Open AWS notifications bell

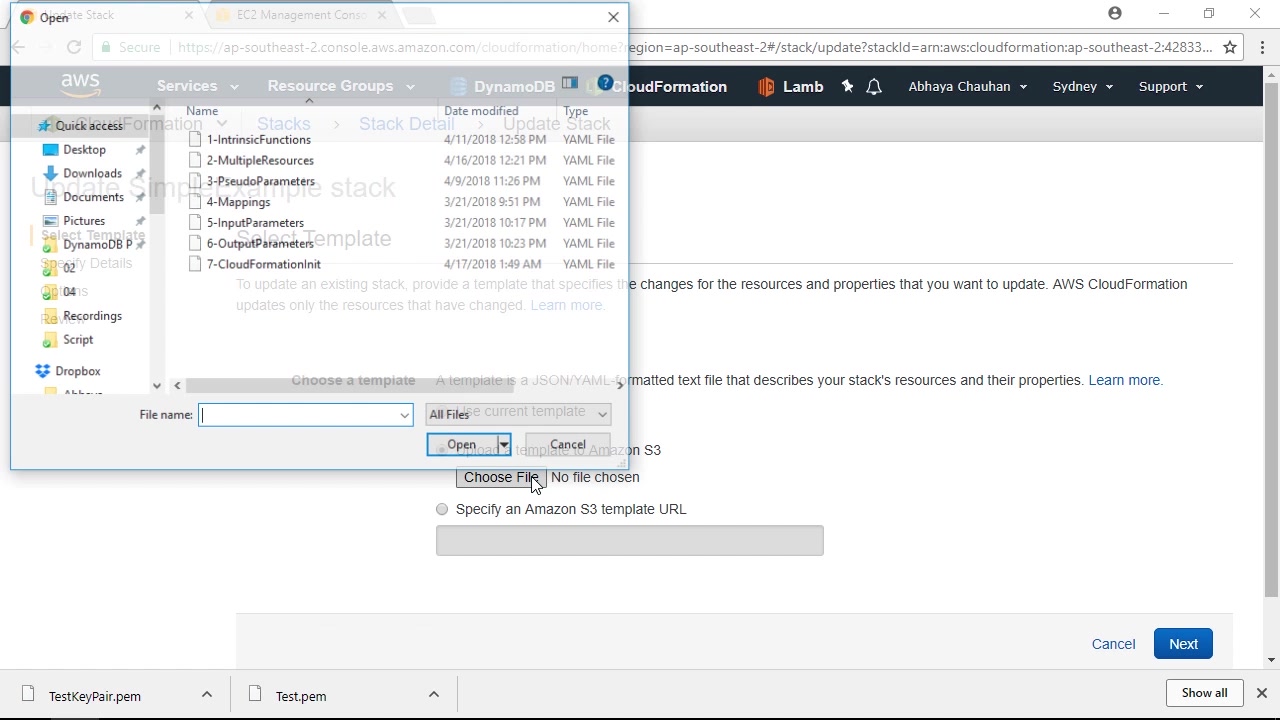click(874, 87)
